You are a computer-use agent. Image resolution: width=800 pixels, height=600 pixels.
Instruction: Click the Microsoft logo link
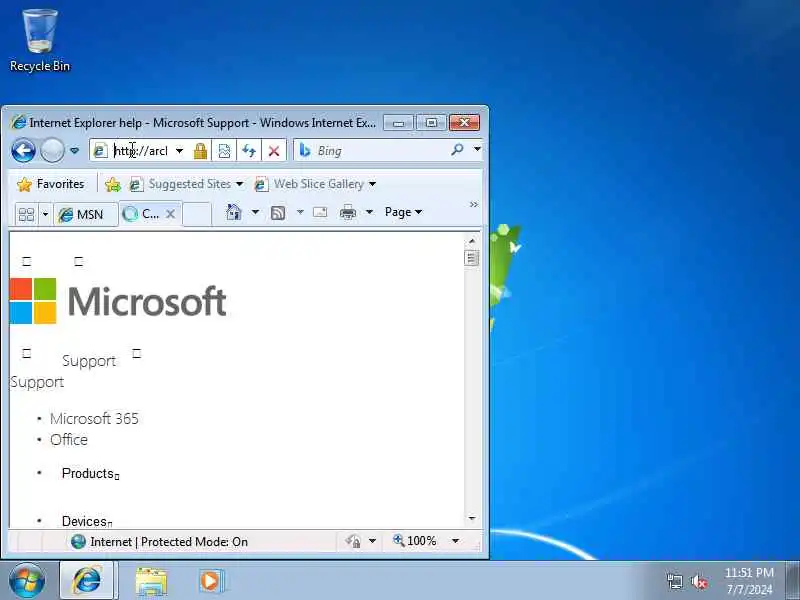point(118,301)
